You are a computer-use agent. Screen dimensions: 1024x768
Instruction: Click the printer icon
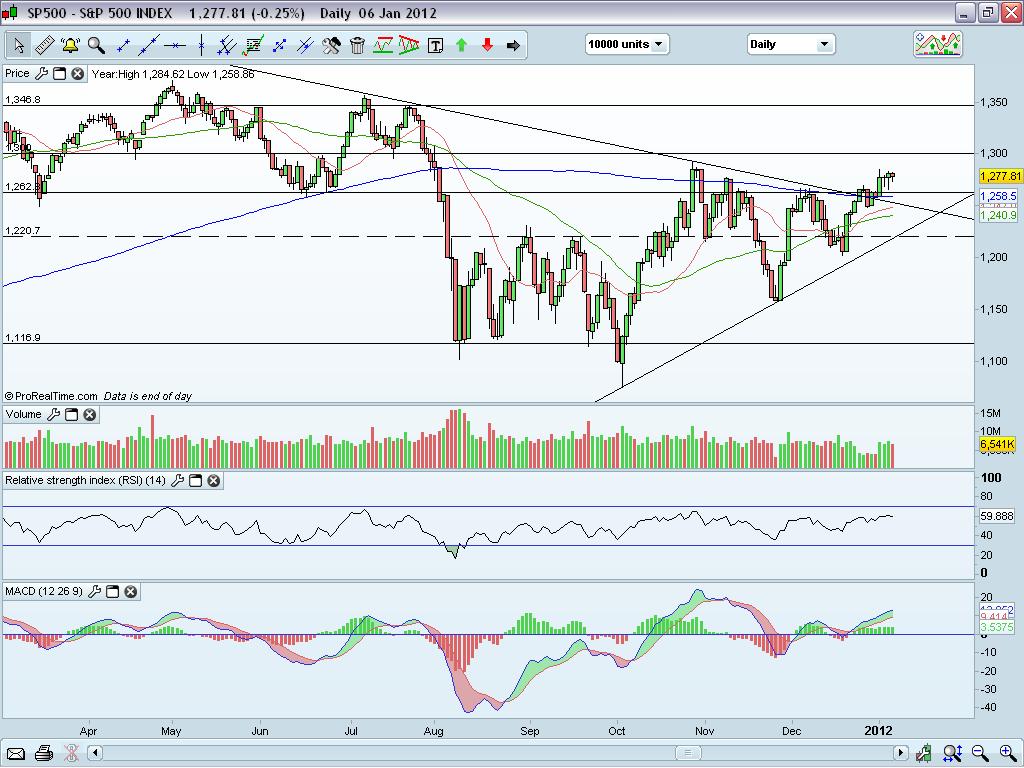[x=44, y=754]
